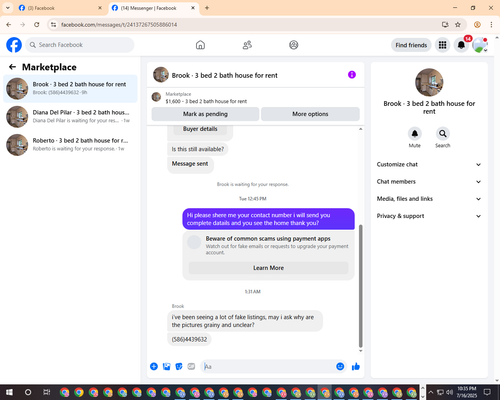Viewport: 500px width, 400px height.
Task: Open the Cortana search circle on taskbar
Action: point(28,392)
